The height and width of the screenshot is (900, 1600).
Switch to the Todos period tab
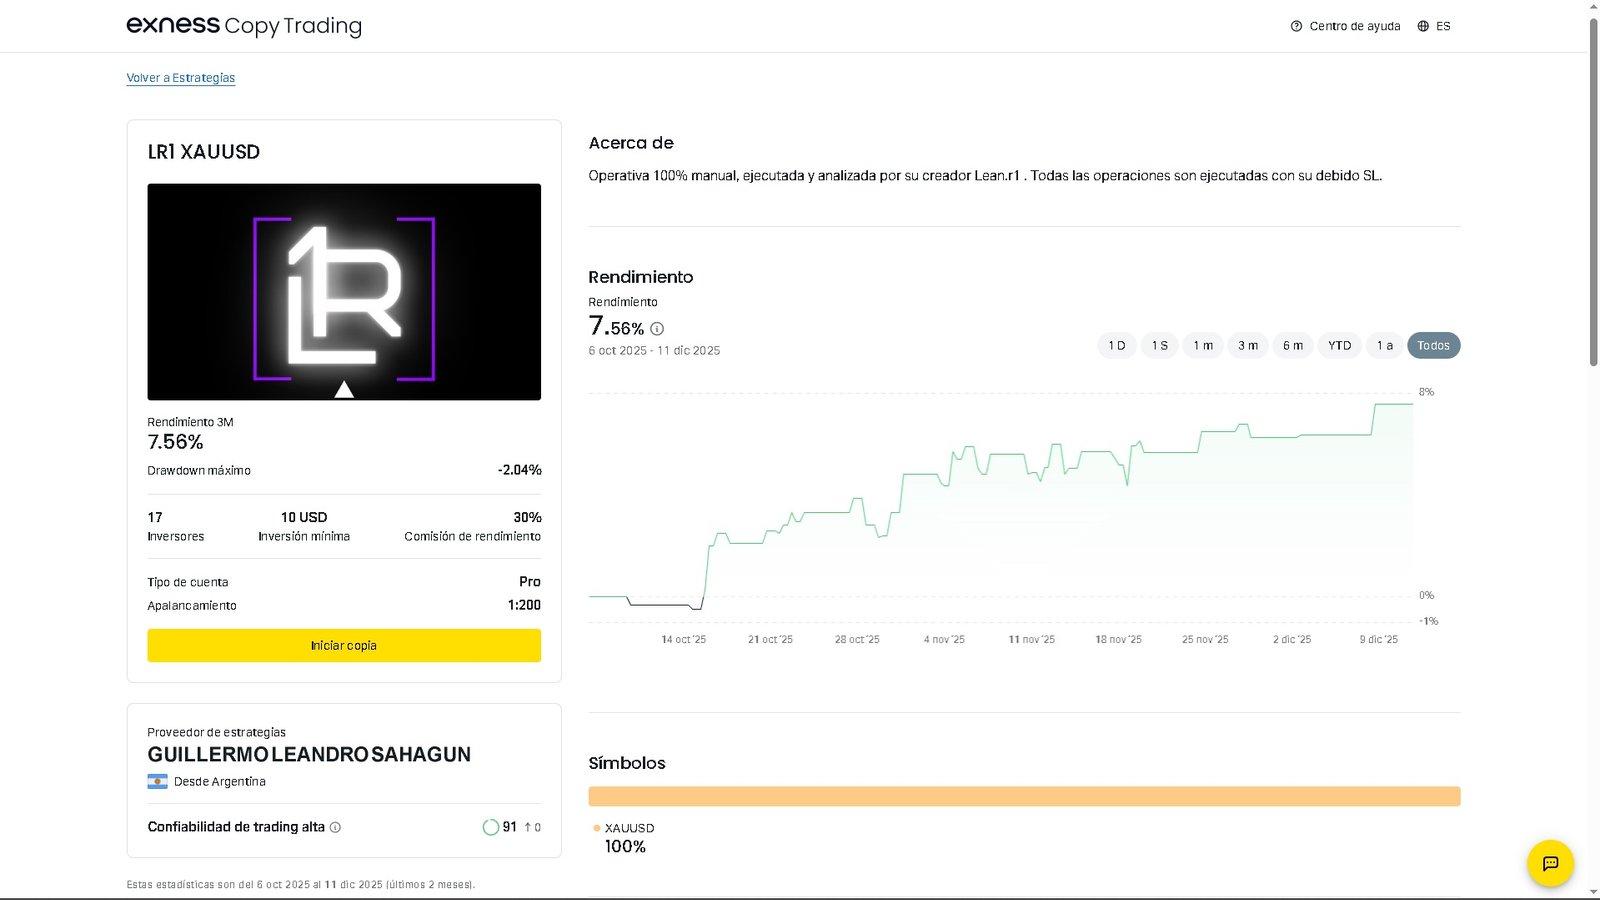(x=1433, y=345)
